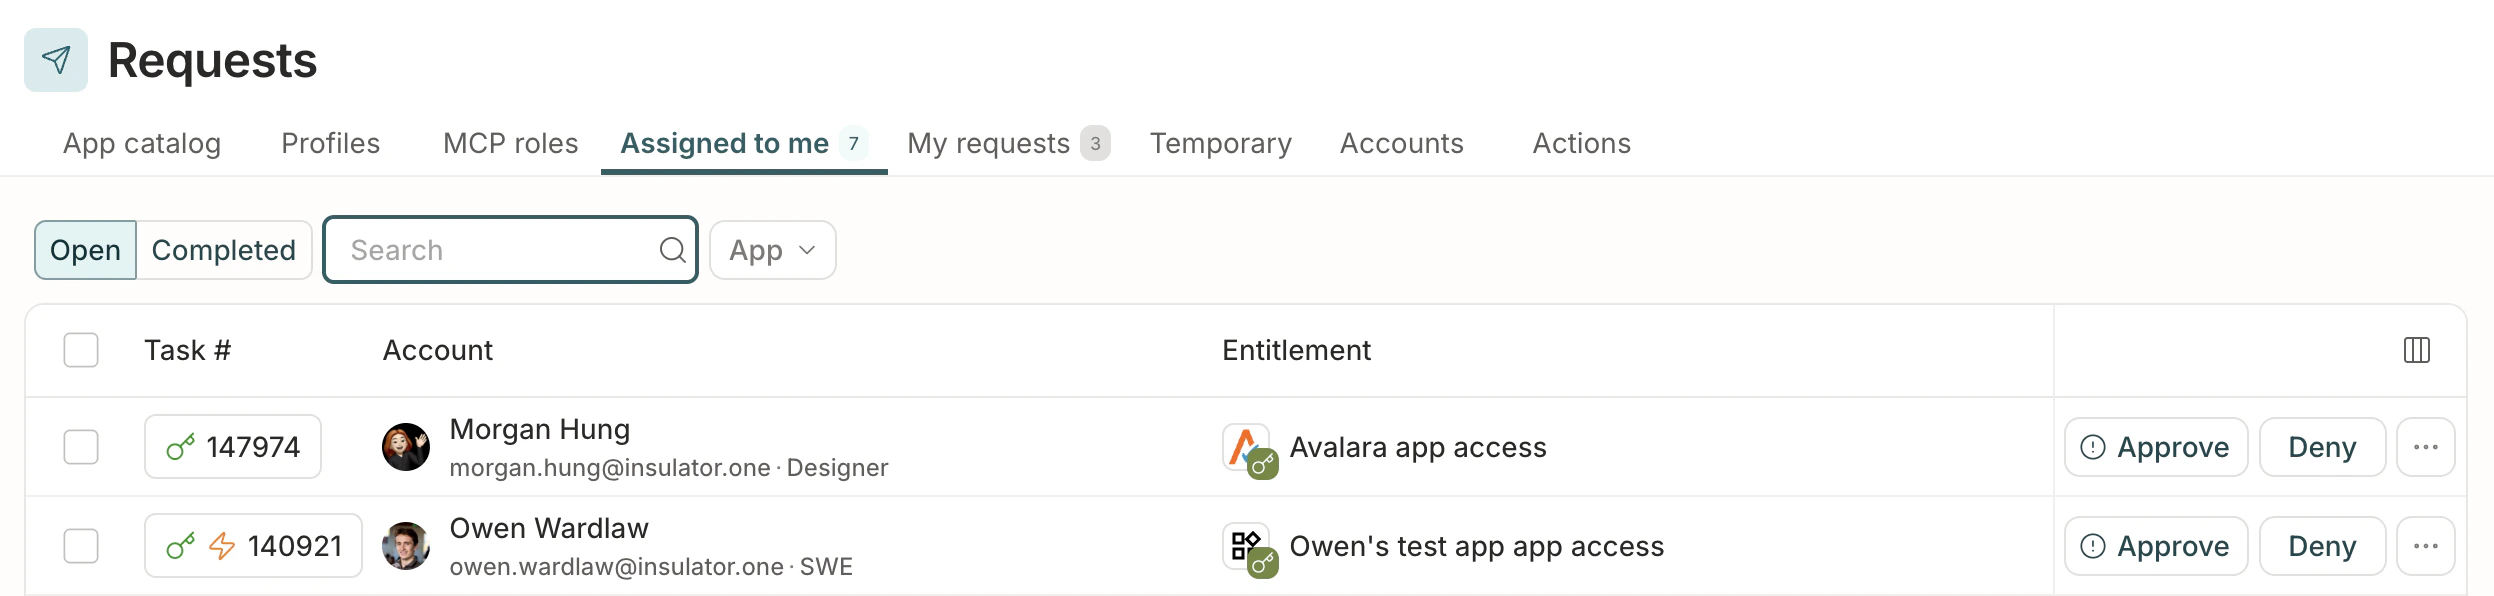This screenshot has height=596, width=2494.
Task: Click the search magnifier icon
Action: tap(672, 249)
